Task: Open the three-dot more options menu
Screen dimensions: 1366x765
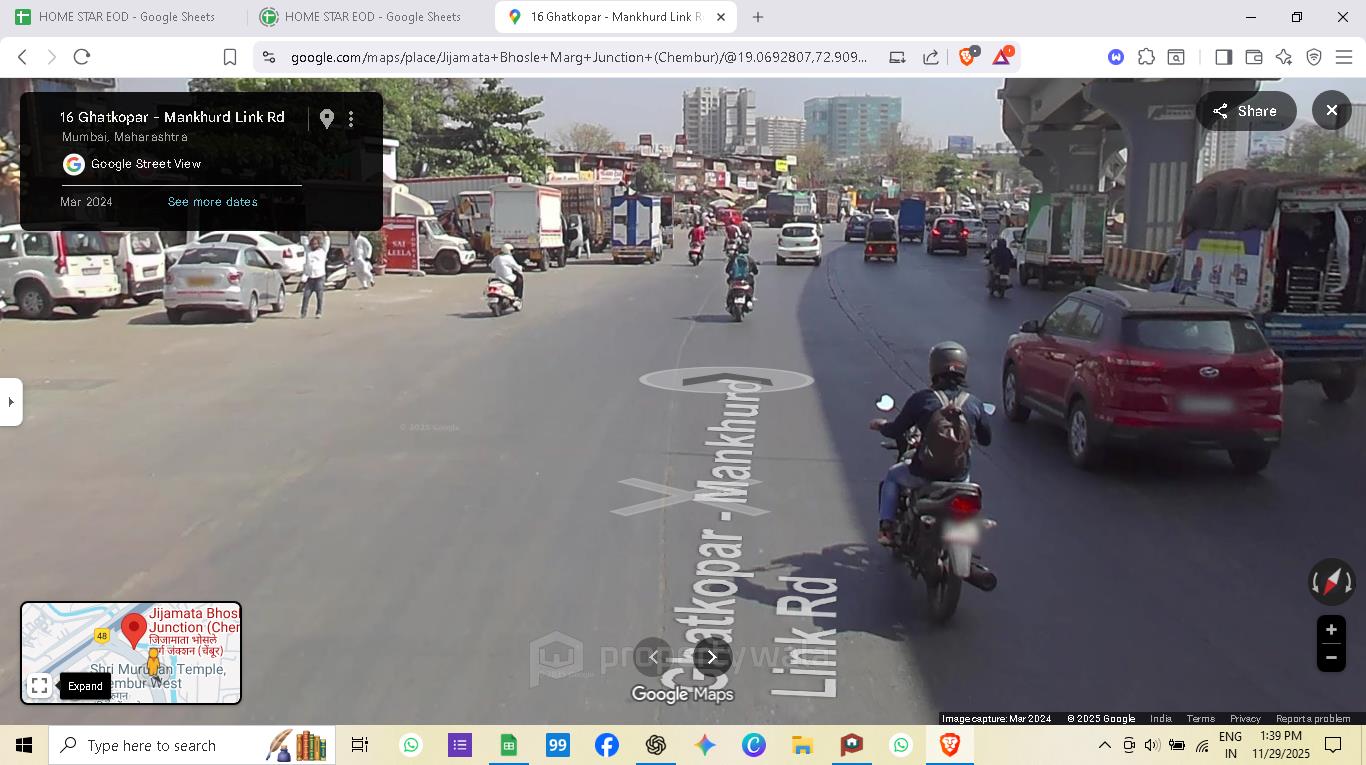Action: (351, 119)
